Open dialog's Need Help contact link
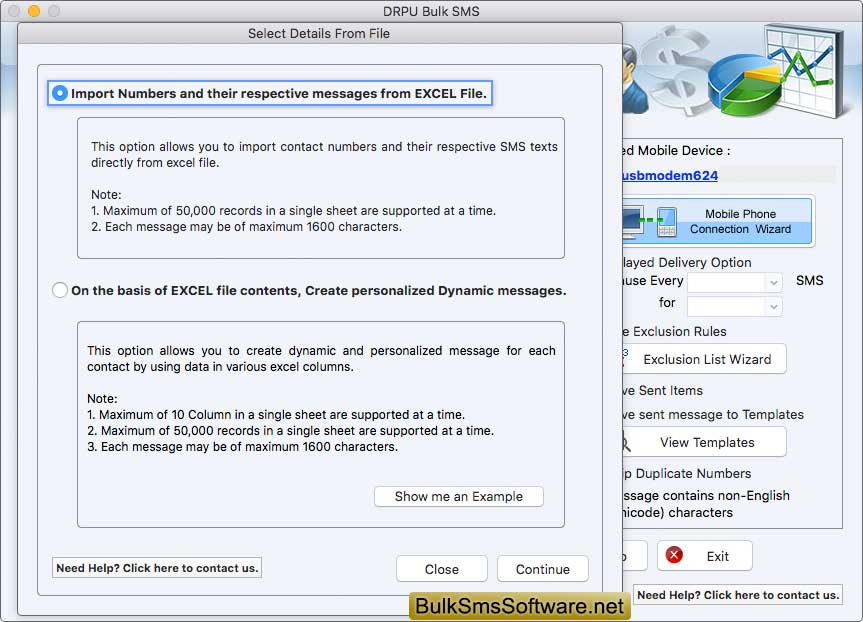The height and width of the screenshot is (622, 863). tap(157, 568)
